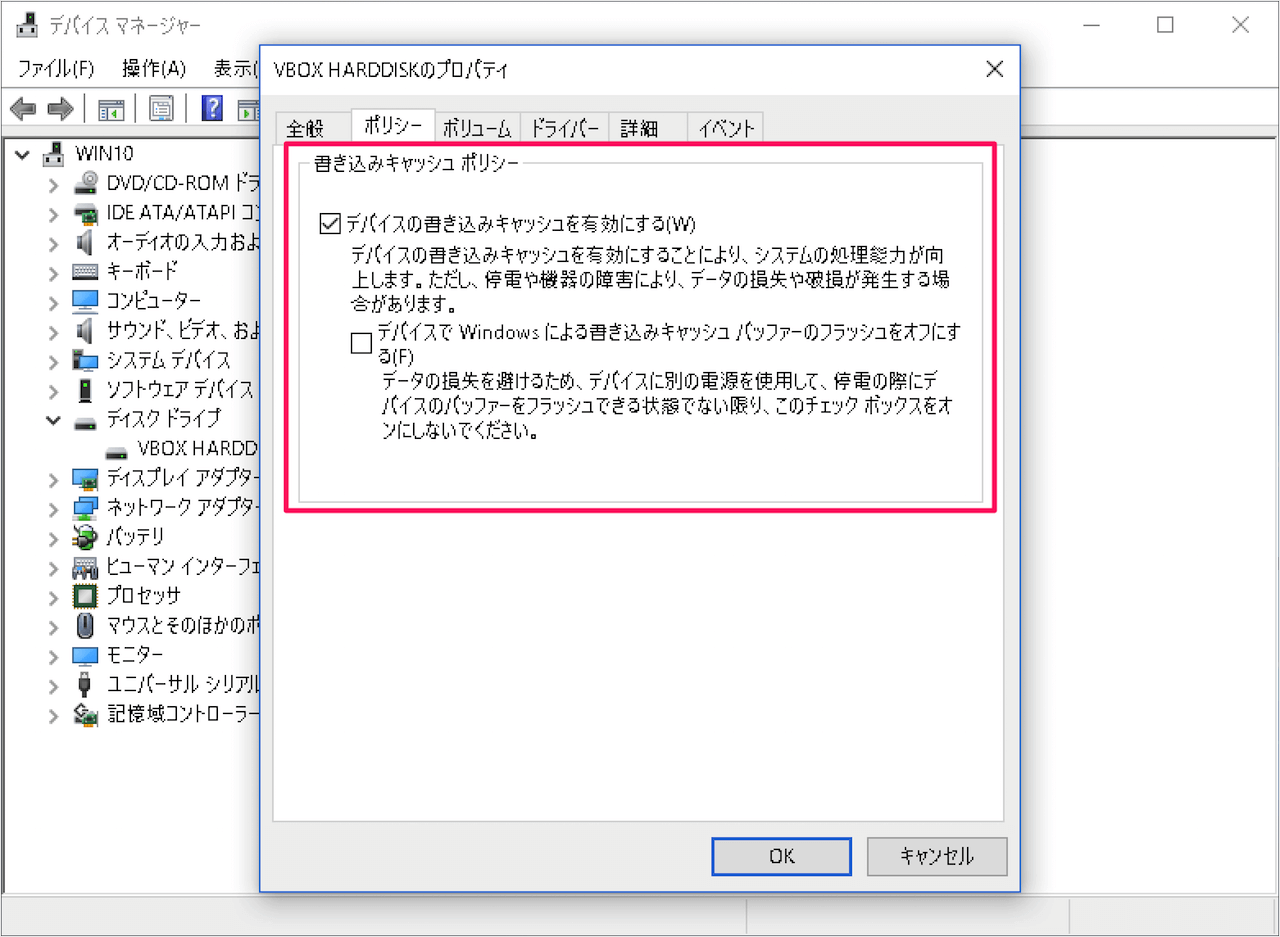Image resolution: width=1280 pixels, height=937 pixels.
Task: Click the display adapters (ディスプレイ アダプター) icon
Action: click(x=86, y=478)
